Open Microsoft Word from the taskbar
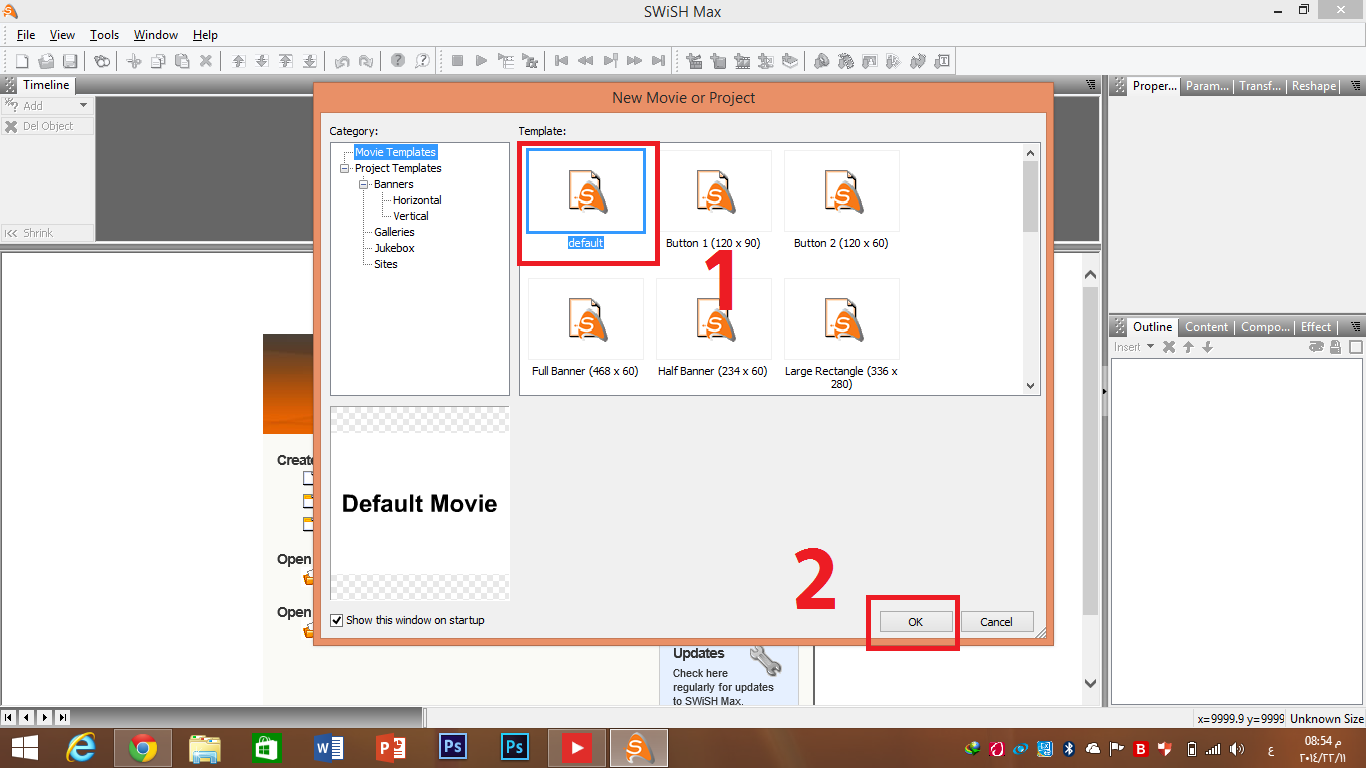The width and height of the screenshot is (1366, 768). 329,748
